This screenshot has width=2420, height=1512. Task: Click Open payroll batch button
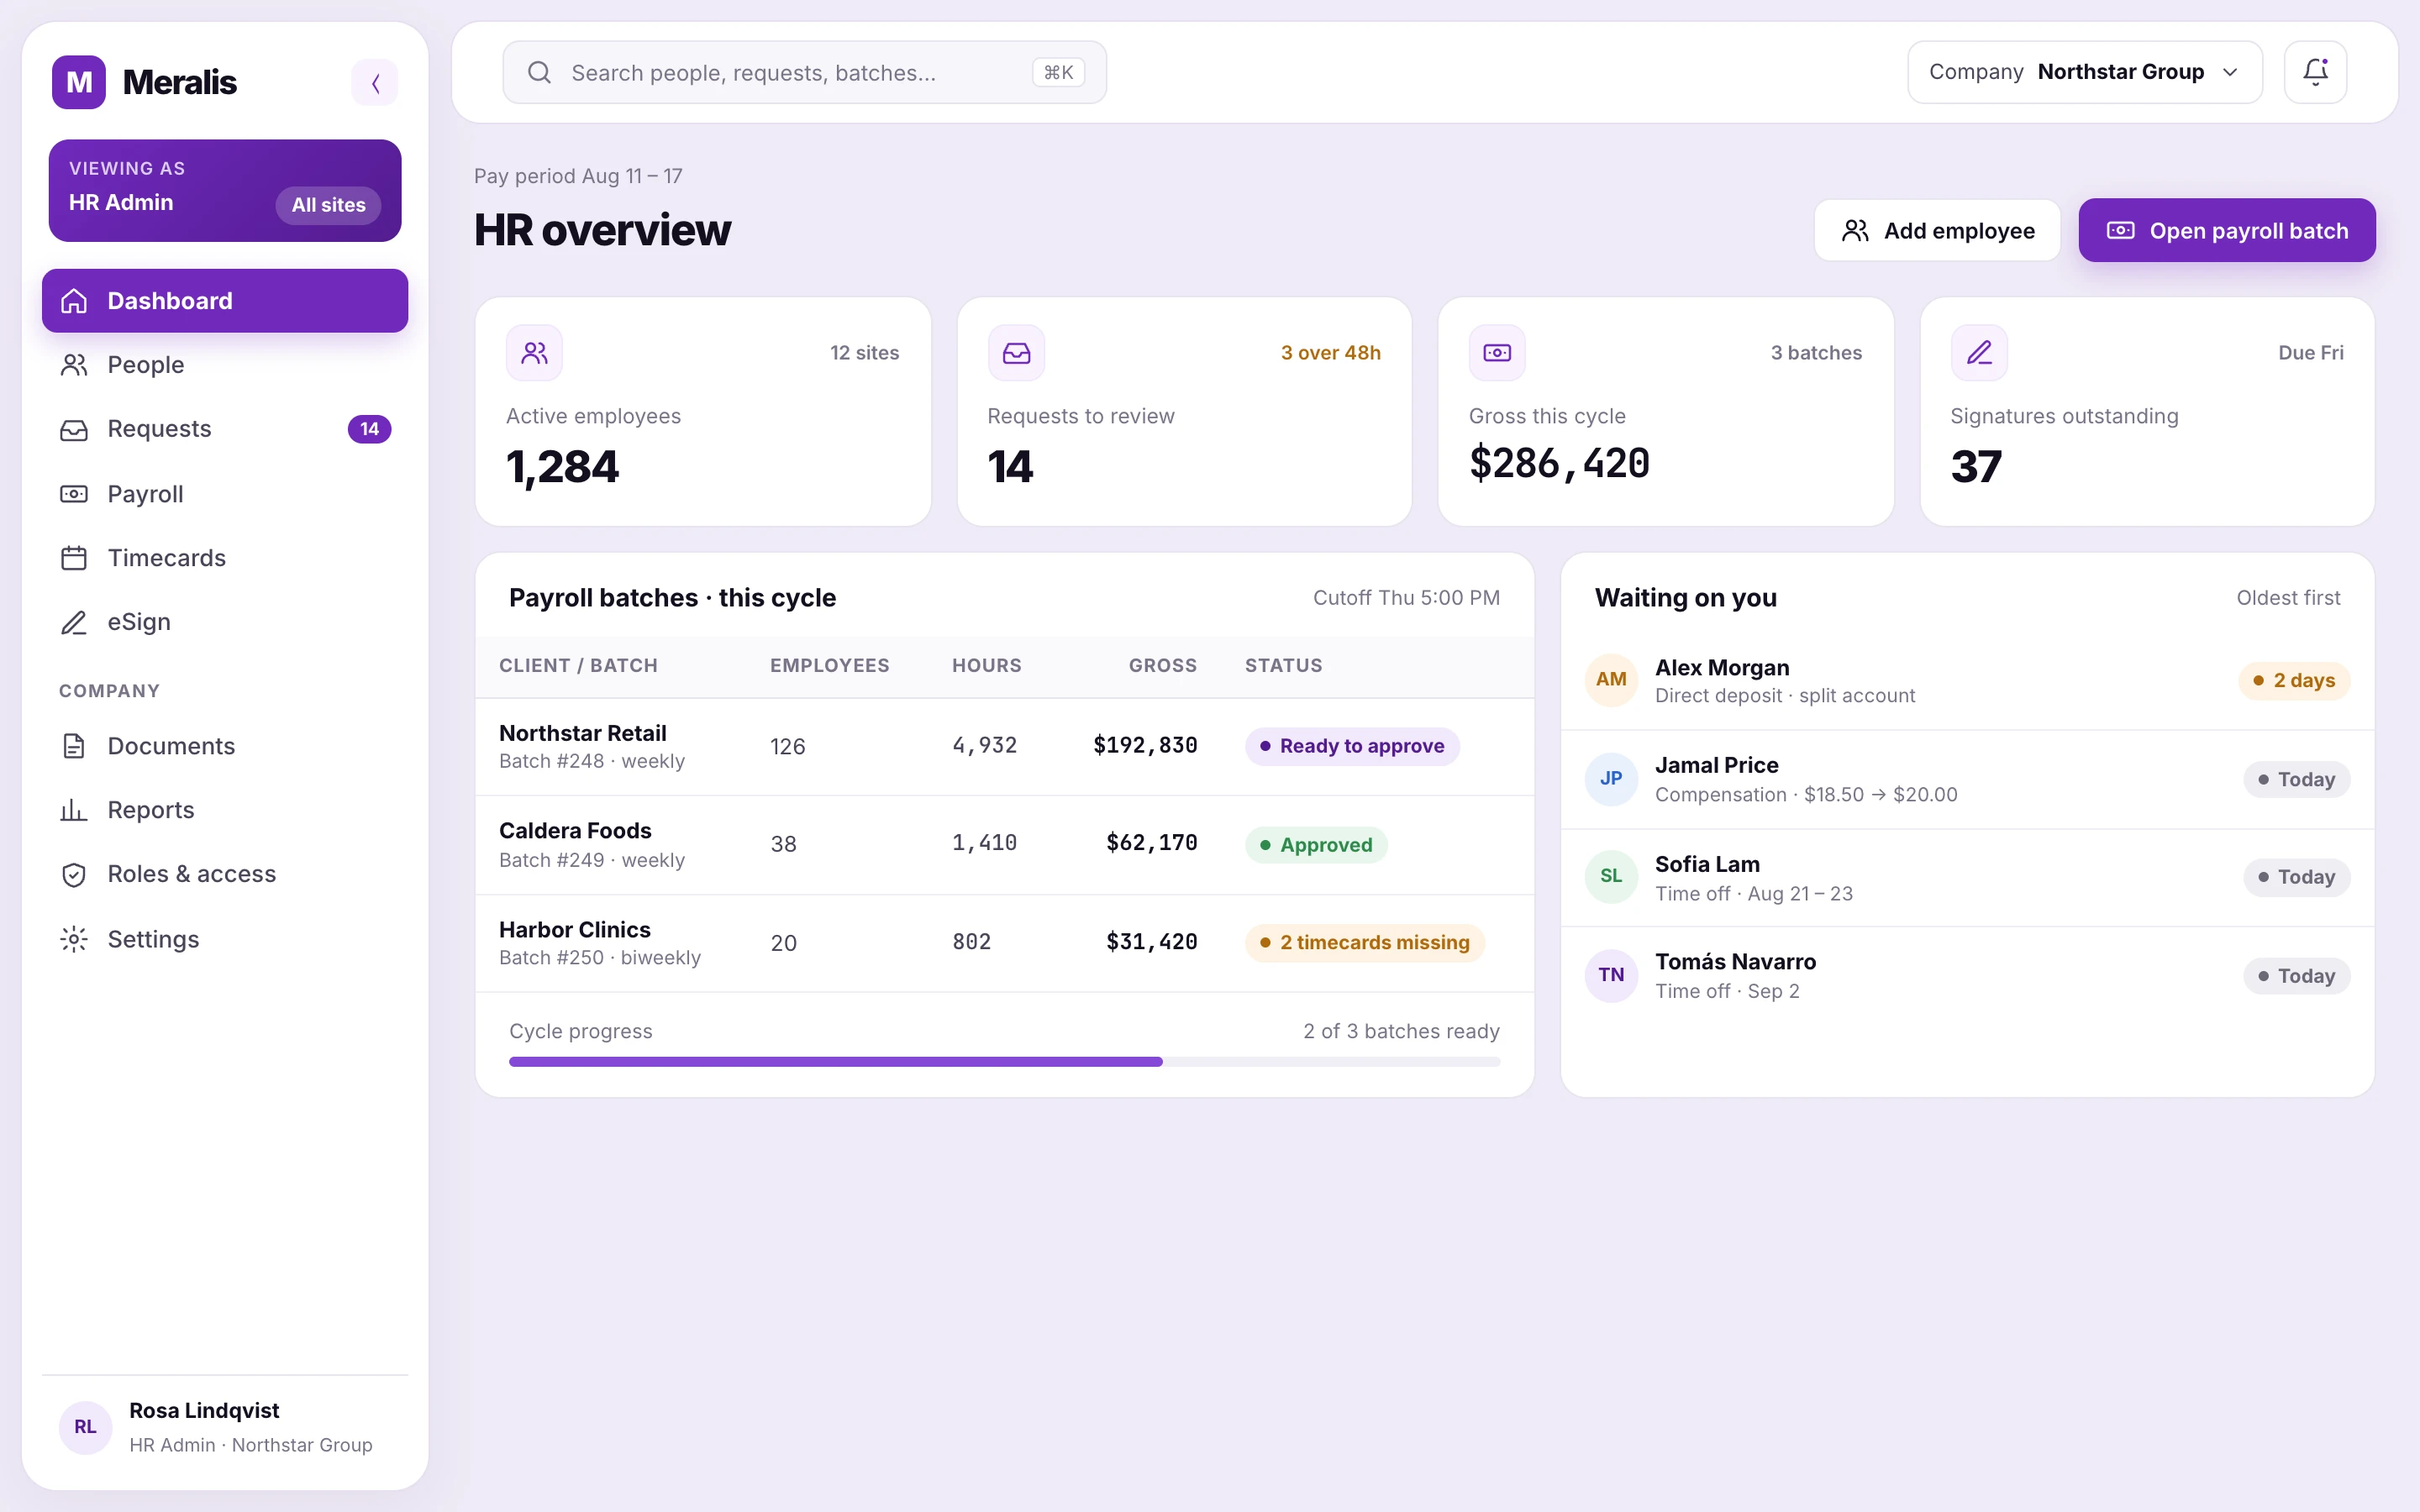[x=2227, y=231]
